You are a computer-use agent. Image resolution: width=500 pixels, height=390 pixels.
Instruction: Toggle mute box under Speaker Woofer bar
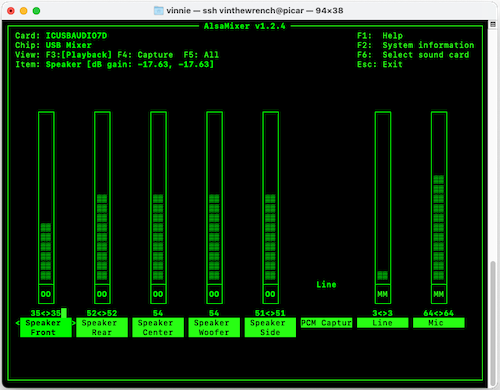(214, 294)
